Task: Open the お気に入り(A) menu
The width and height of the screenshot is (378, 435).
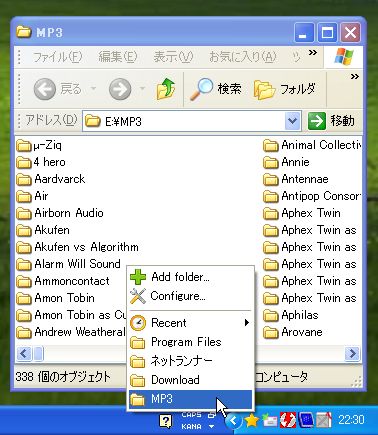Action: (242, 57)
